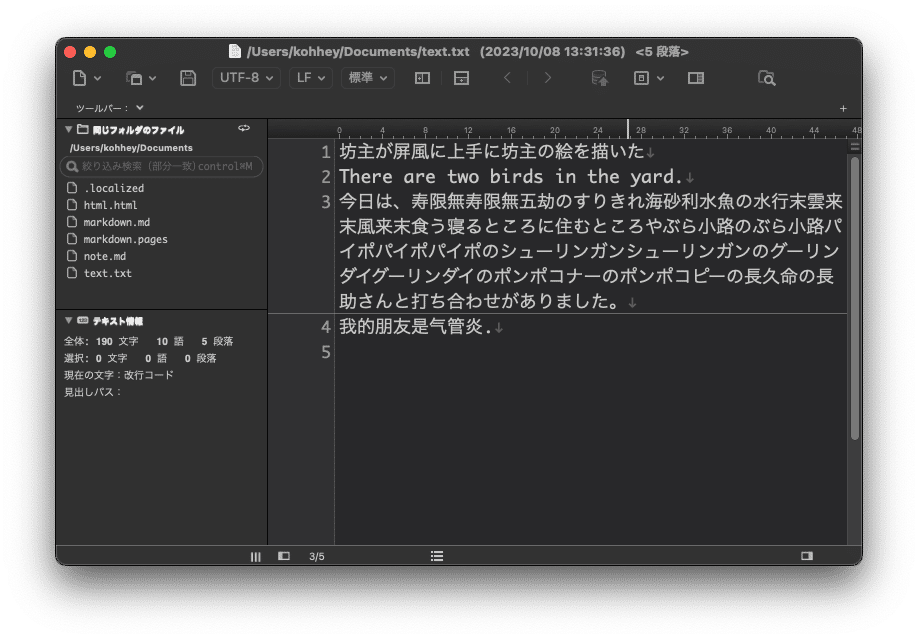Click the 見出しパス label
This screenshot has width=918, height=639.
point(92,392)
